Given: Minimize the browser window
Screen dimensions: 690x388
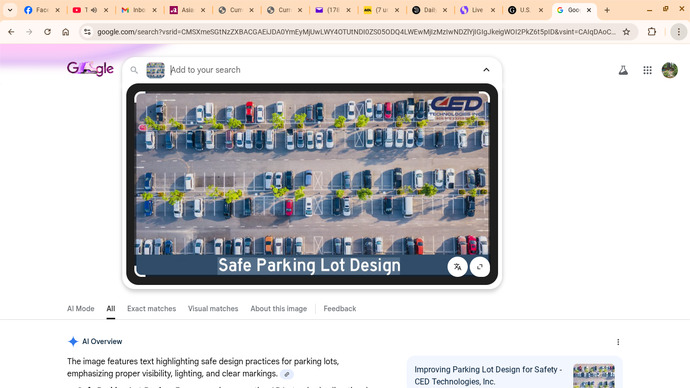Looking at the screenshot, I should (x=649, y=10).
